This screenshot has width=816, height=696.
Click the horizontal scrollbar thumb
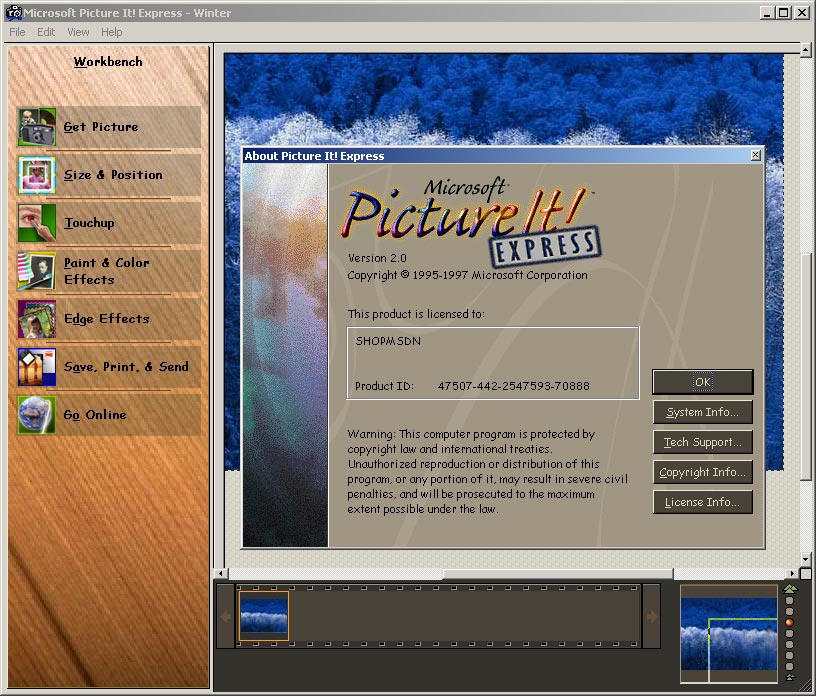[558, 574]
